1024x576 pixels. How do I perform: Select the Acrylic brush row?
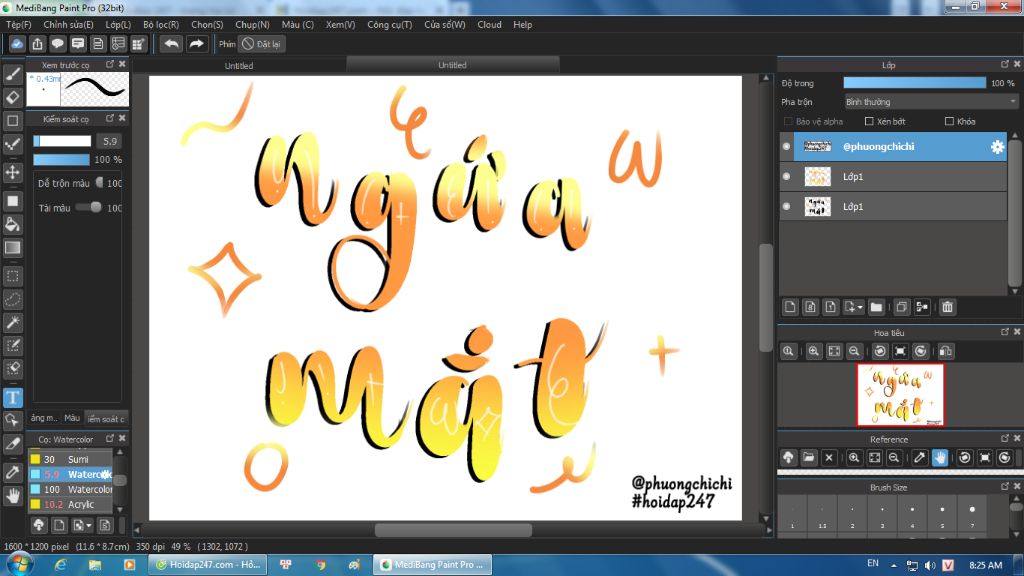click(71, 504)
